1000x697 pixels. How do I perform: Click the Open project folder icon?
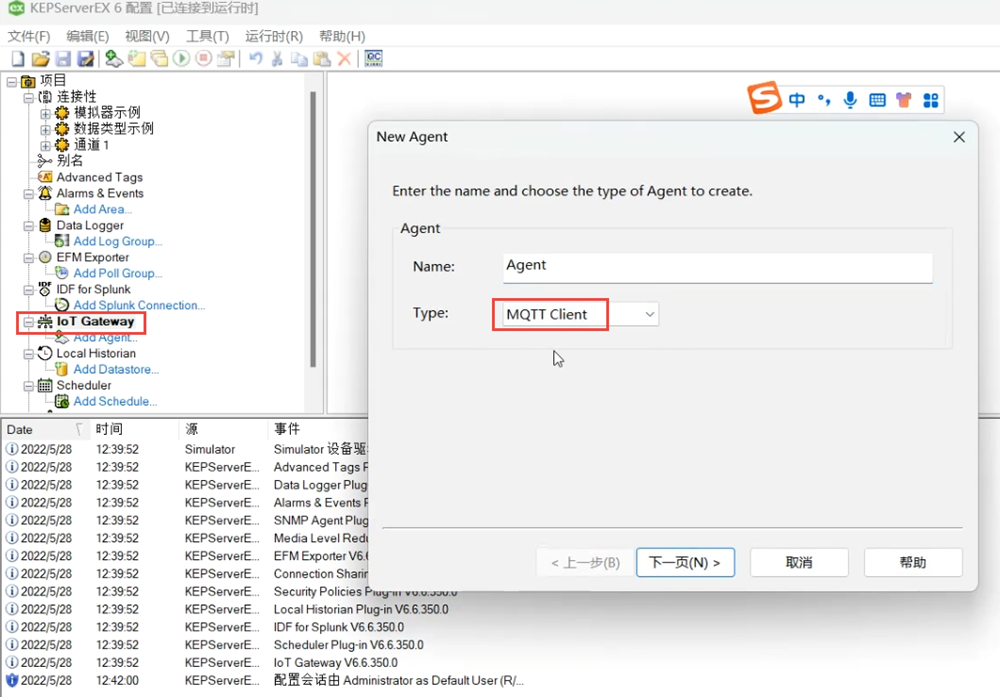(x=40, y=59)
